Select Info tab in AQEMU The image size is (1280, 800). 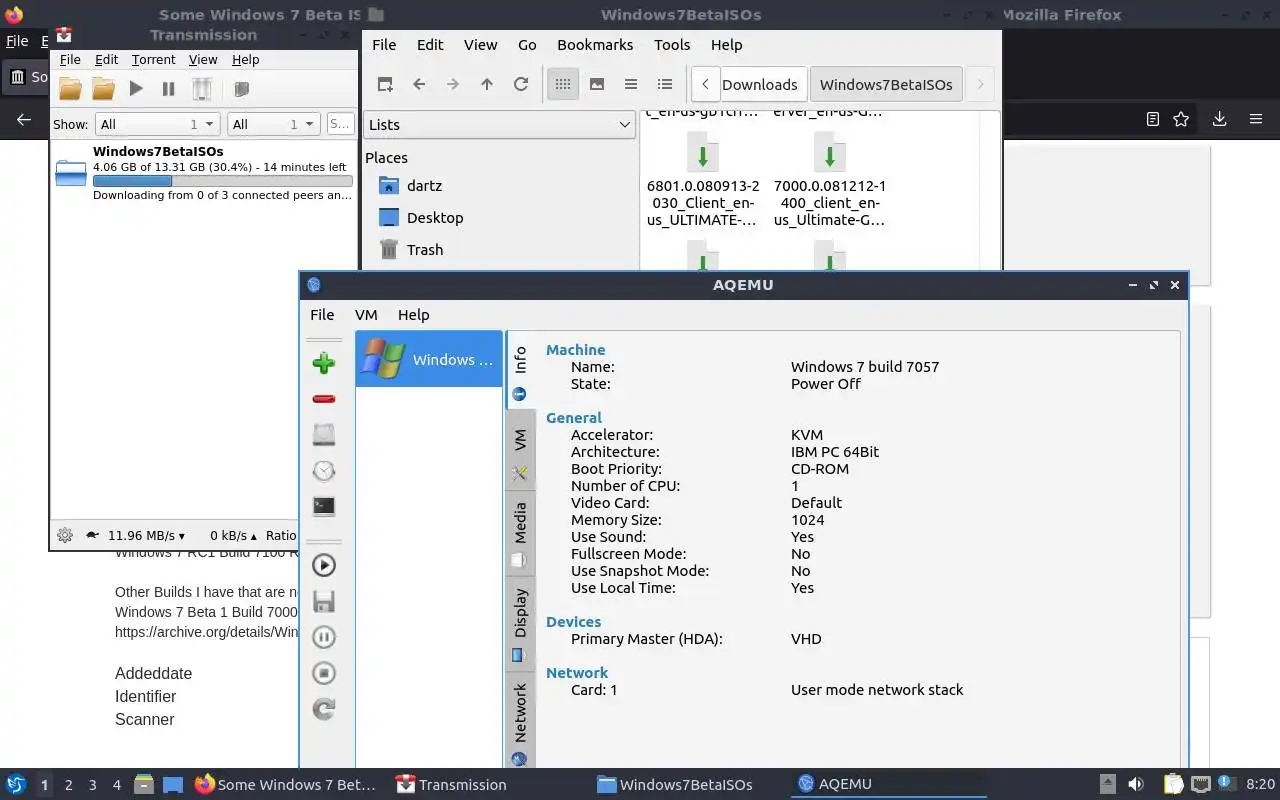click(520, 370)
